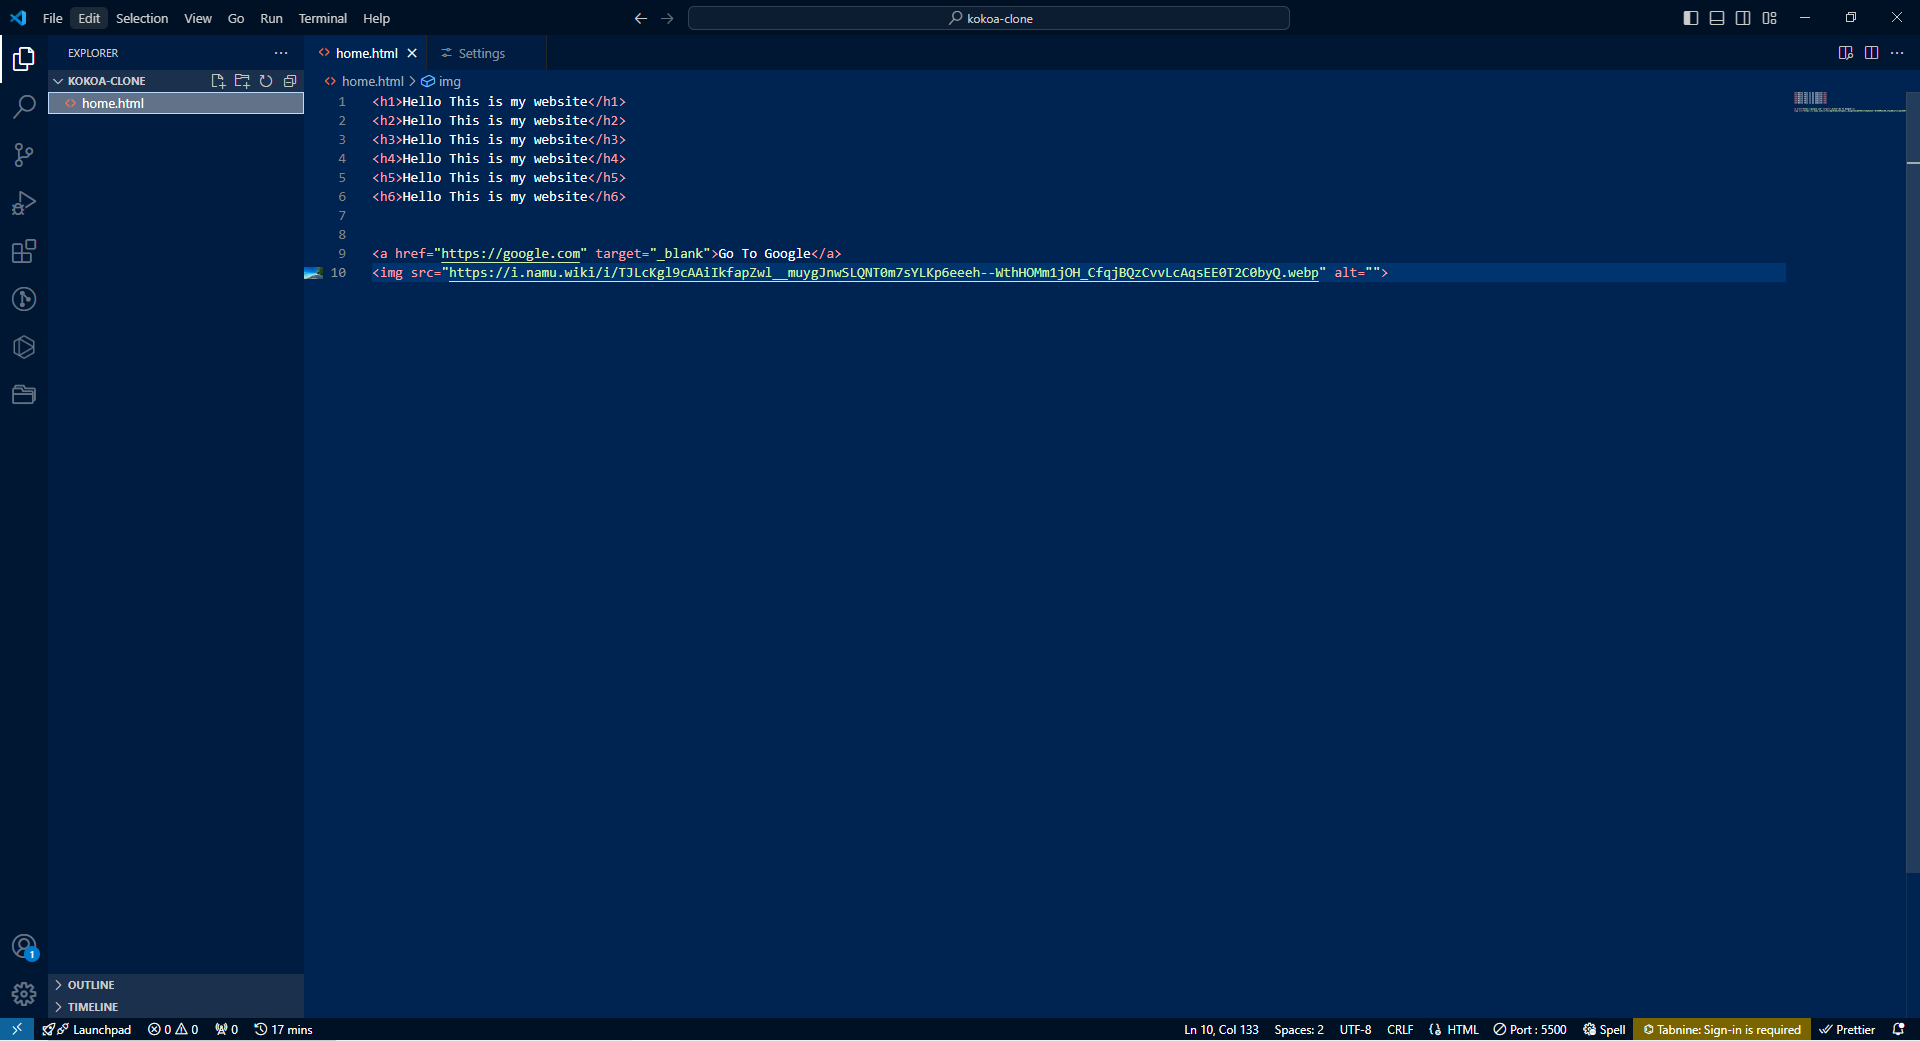The height and width of the screenshot is (1041, 1920).
Task: Click Tabnine Sign-in is required notice
Action: click(x=1722, y=1029)
